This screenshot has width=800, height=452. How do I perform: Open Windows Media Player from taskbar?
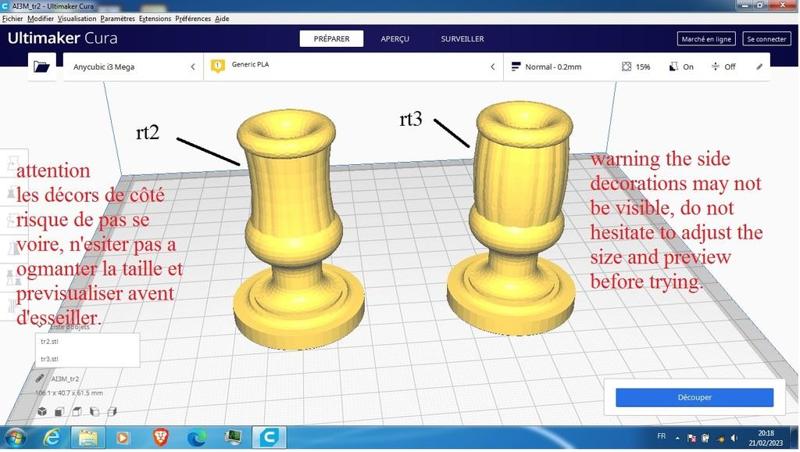122,438
